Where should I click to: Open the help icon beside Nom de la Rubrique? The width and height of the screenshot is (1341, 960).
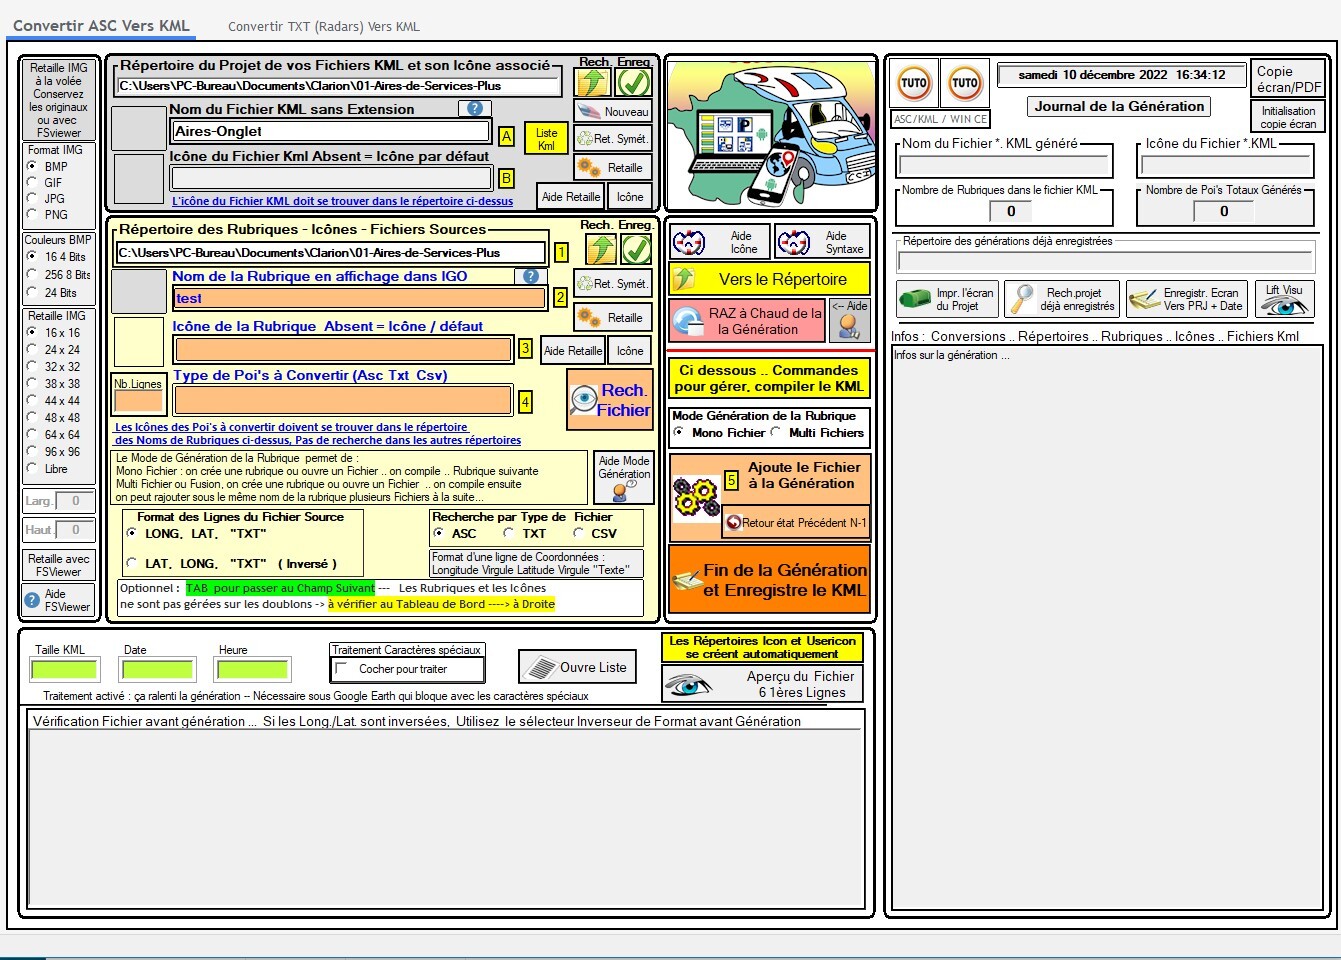pos(531,276)
